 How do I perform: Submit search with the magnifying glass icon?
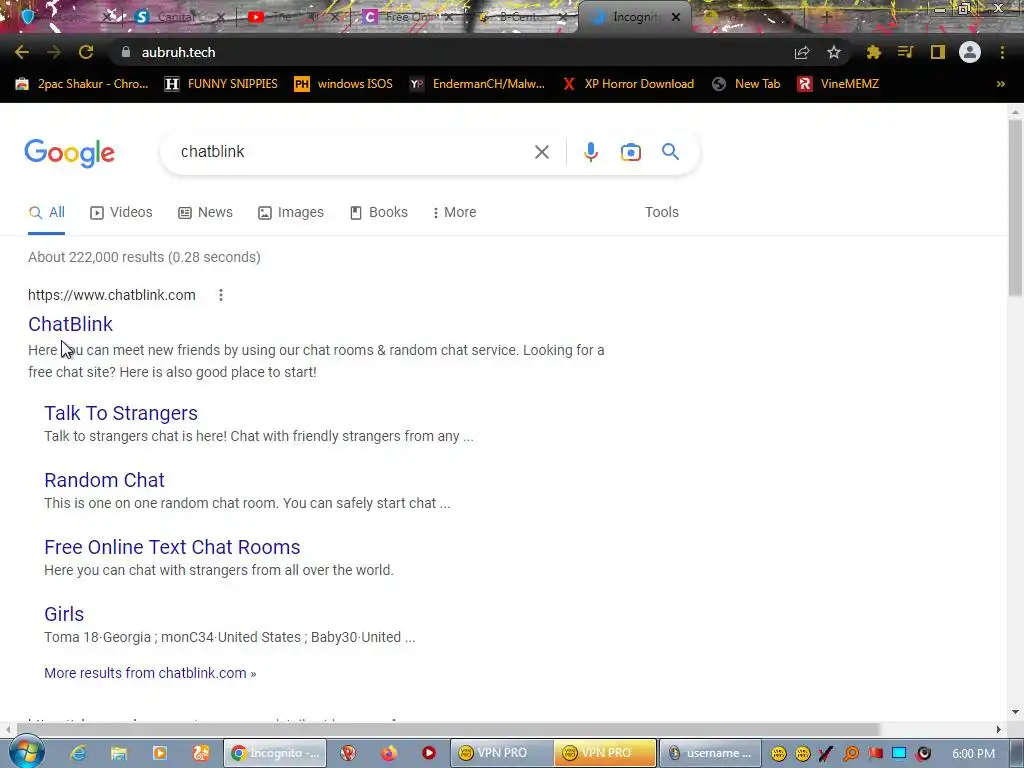click(x=670, y=152)
